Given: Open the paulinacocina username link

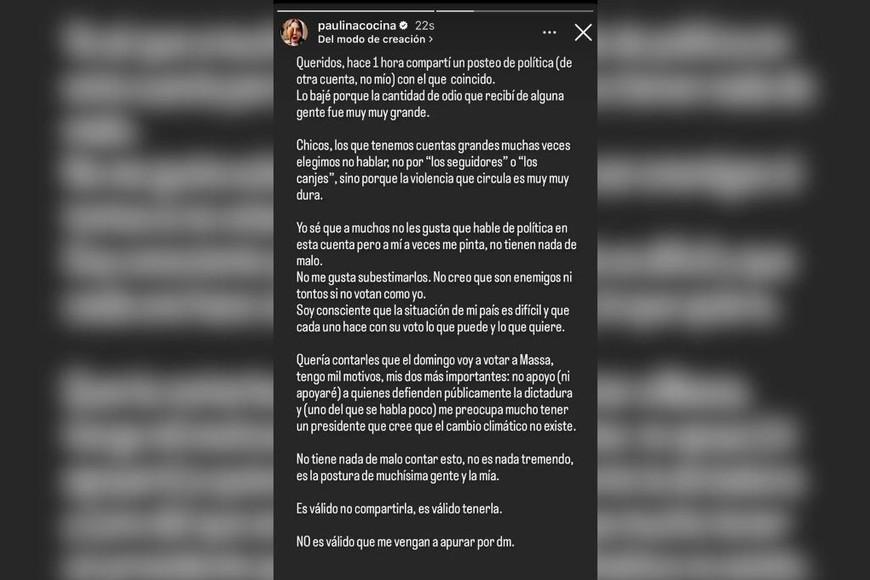Looking at the screenshot, I should [357, 26].
